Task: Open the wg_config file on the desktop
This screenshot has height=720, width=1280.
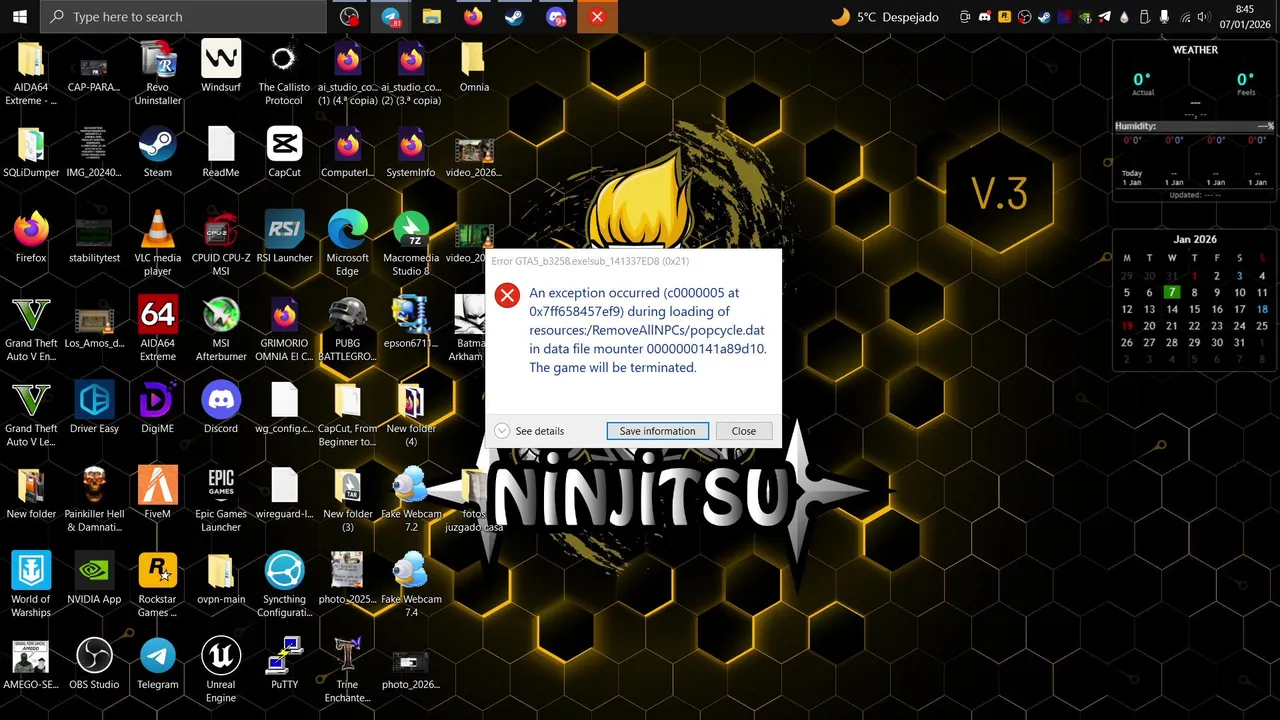Action: [x=284, y=408]
